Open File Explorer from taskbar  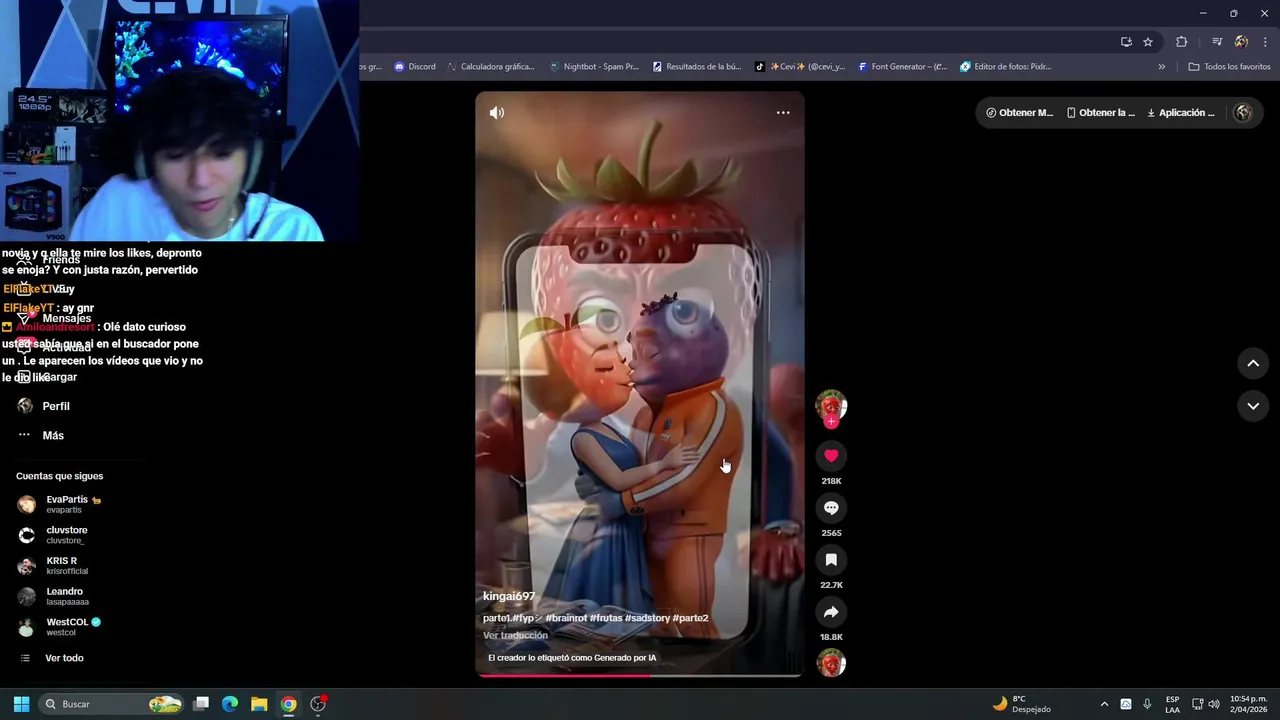259,704
